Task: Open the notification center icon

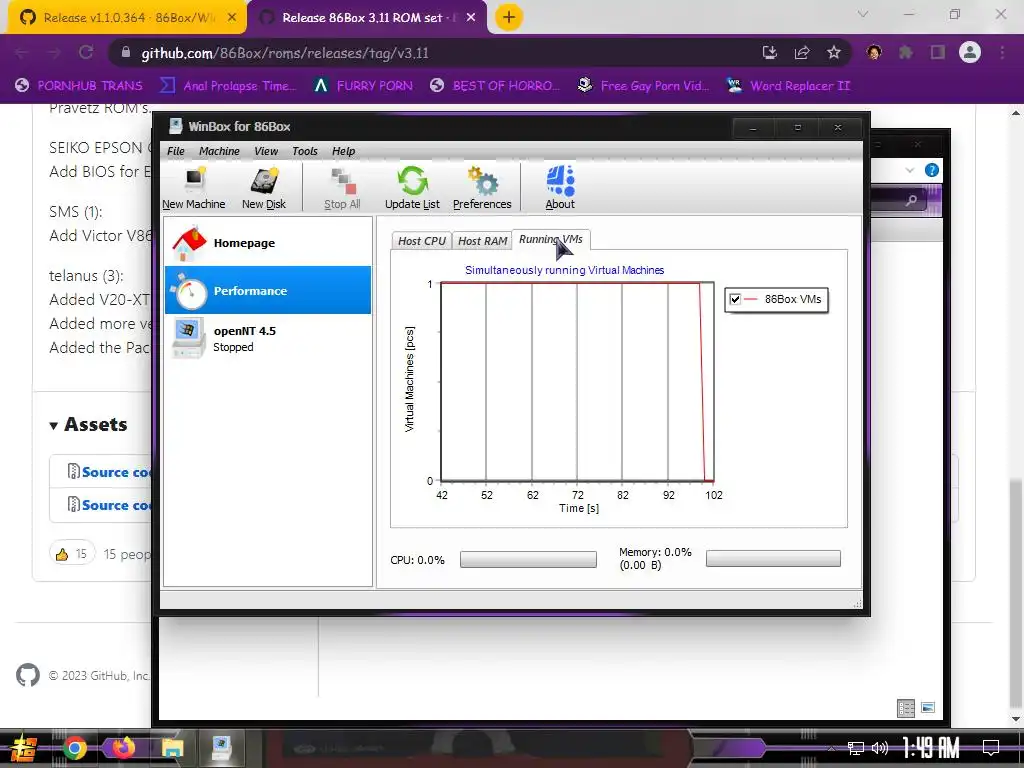Action: [991, 747]
